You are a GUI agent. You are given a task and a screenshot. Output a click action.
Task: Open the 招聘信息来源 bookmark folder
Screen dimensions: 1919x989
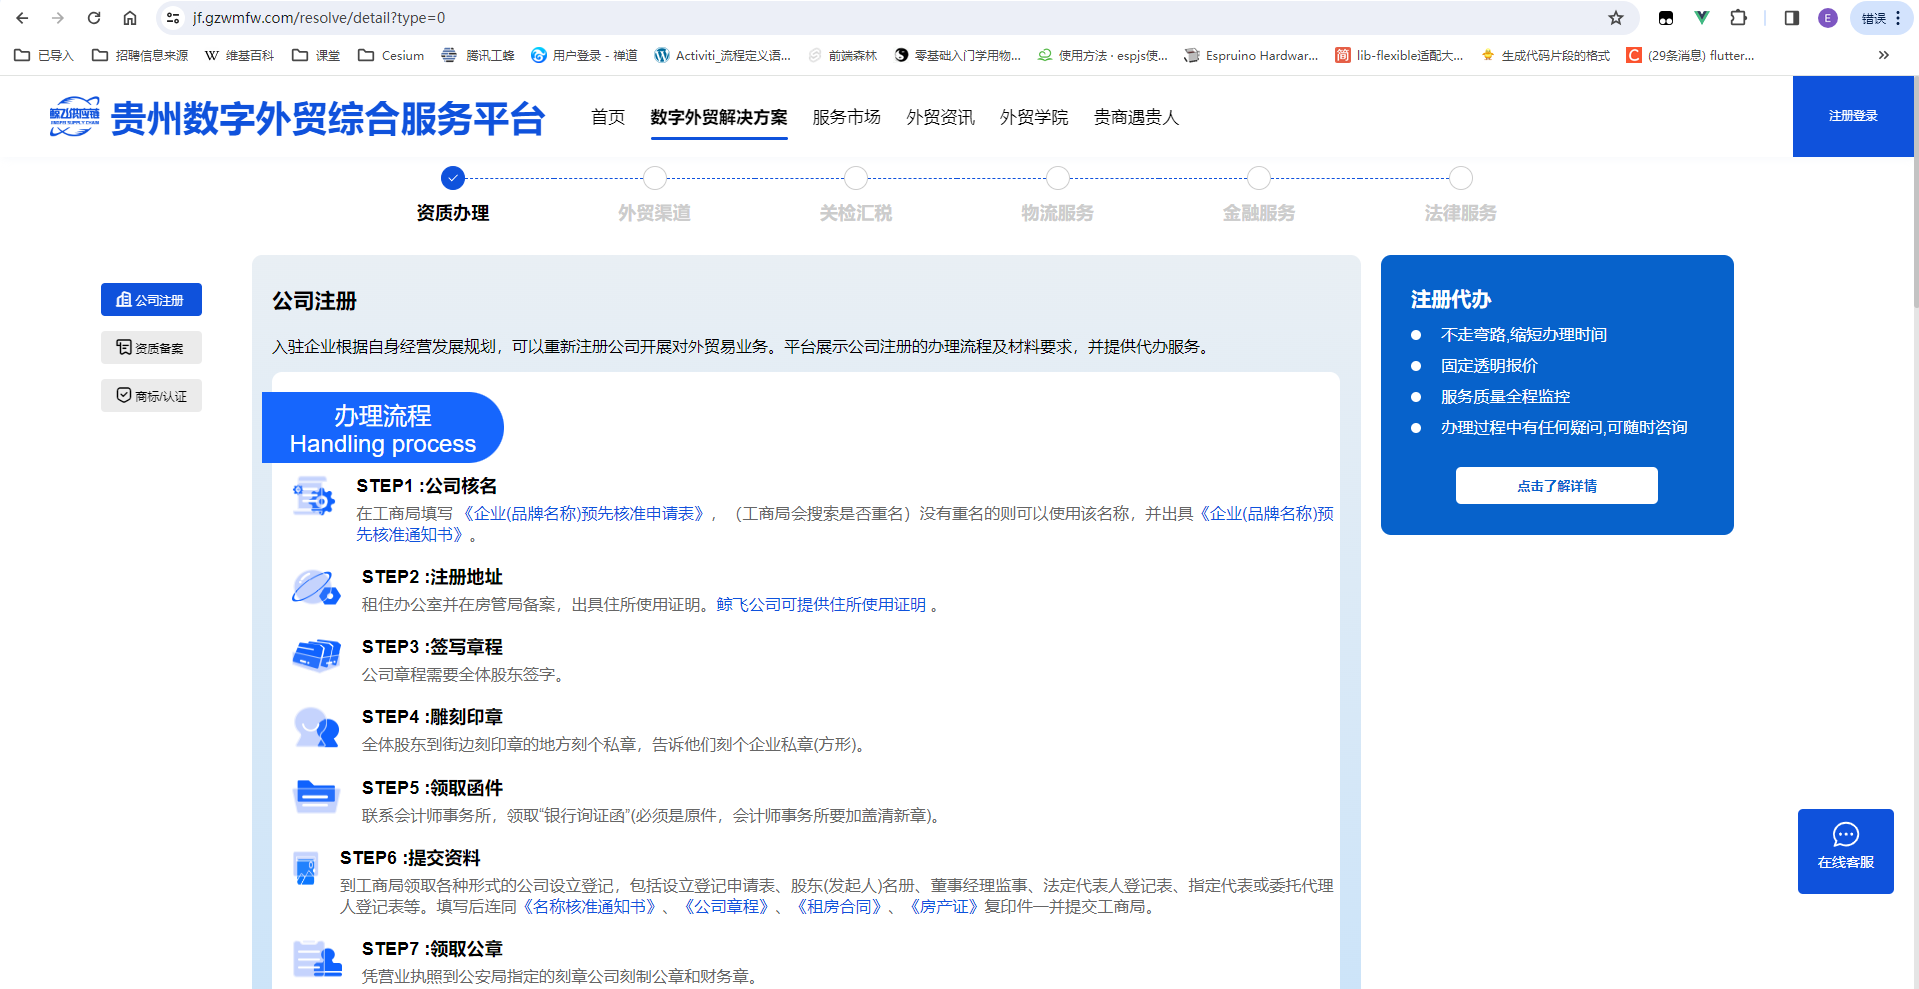(x=140, y=55)
